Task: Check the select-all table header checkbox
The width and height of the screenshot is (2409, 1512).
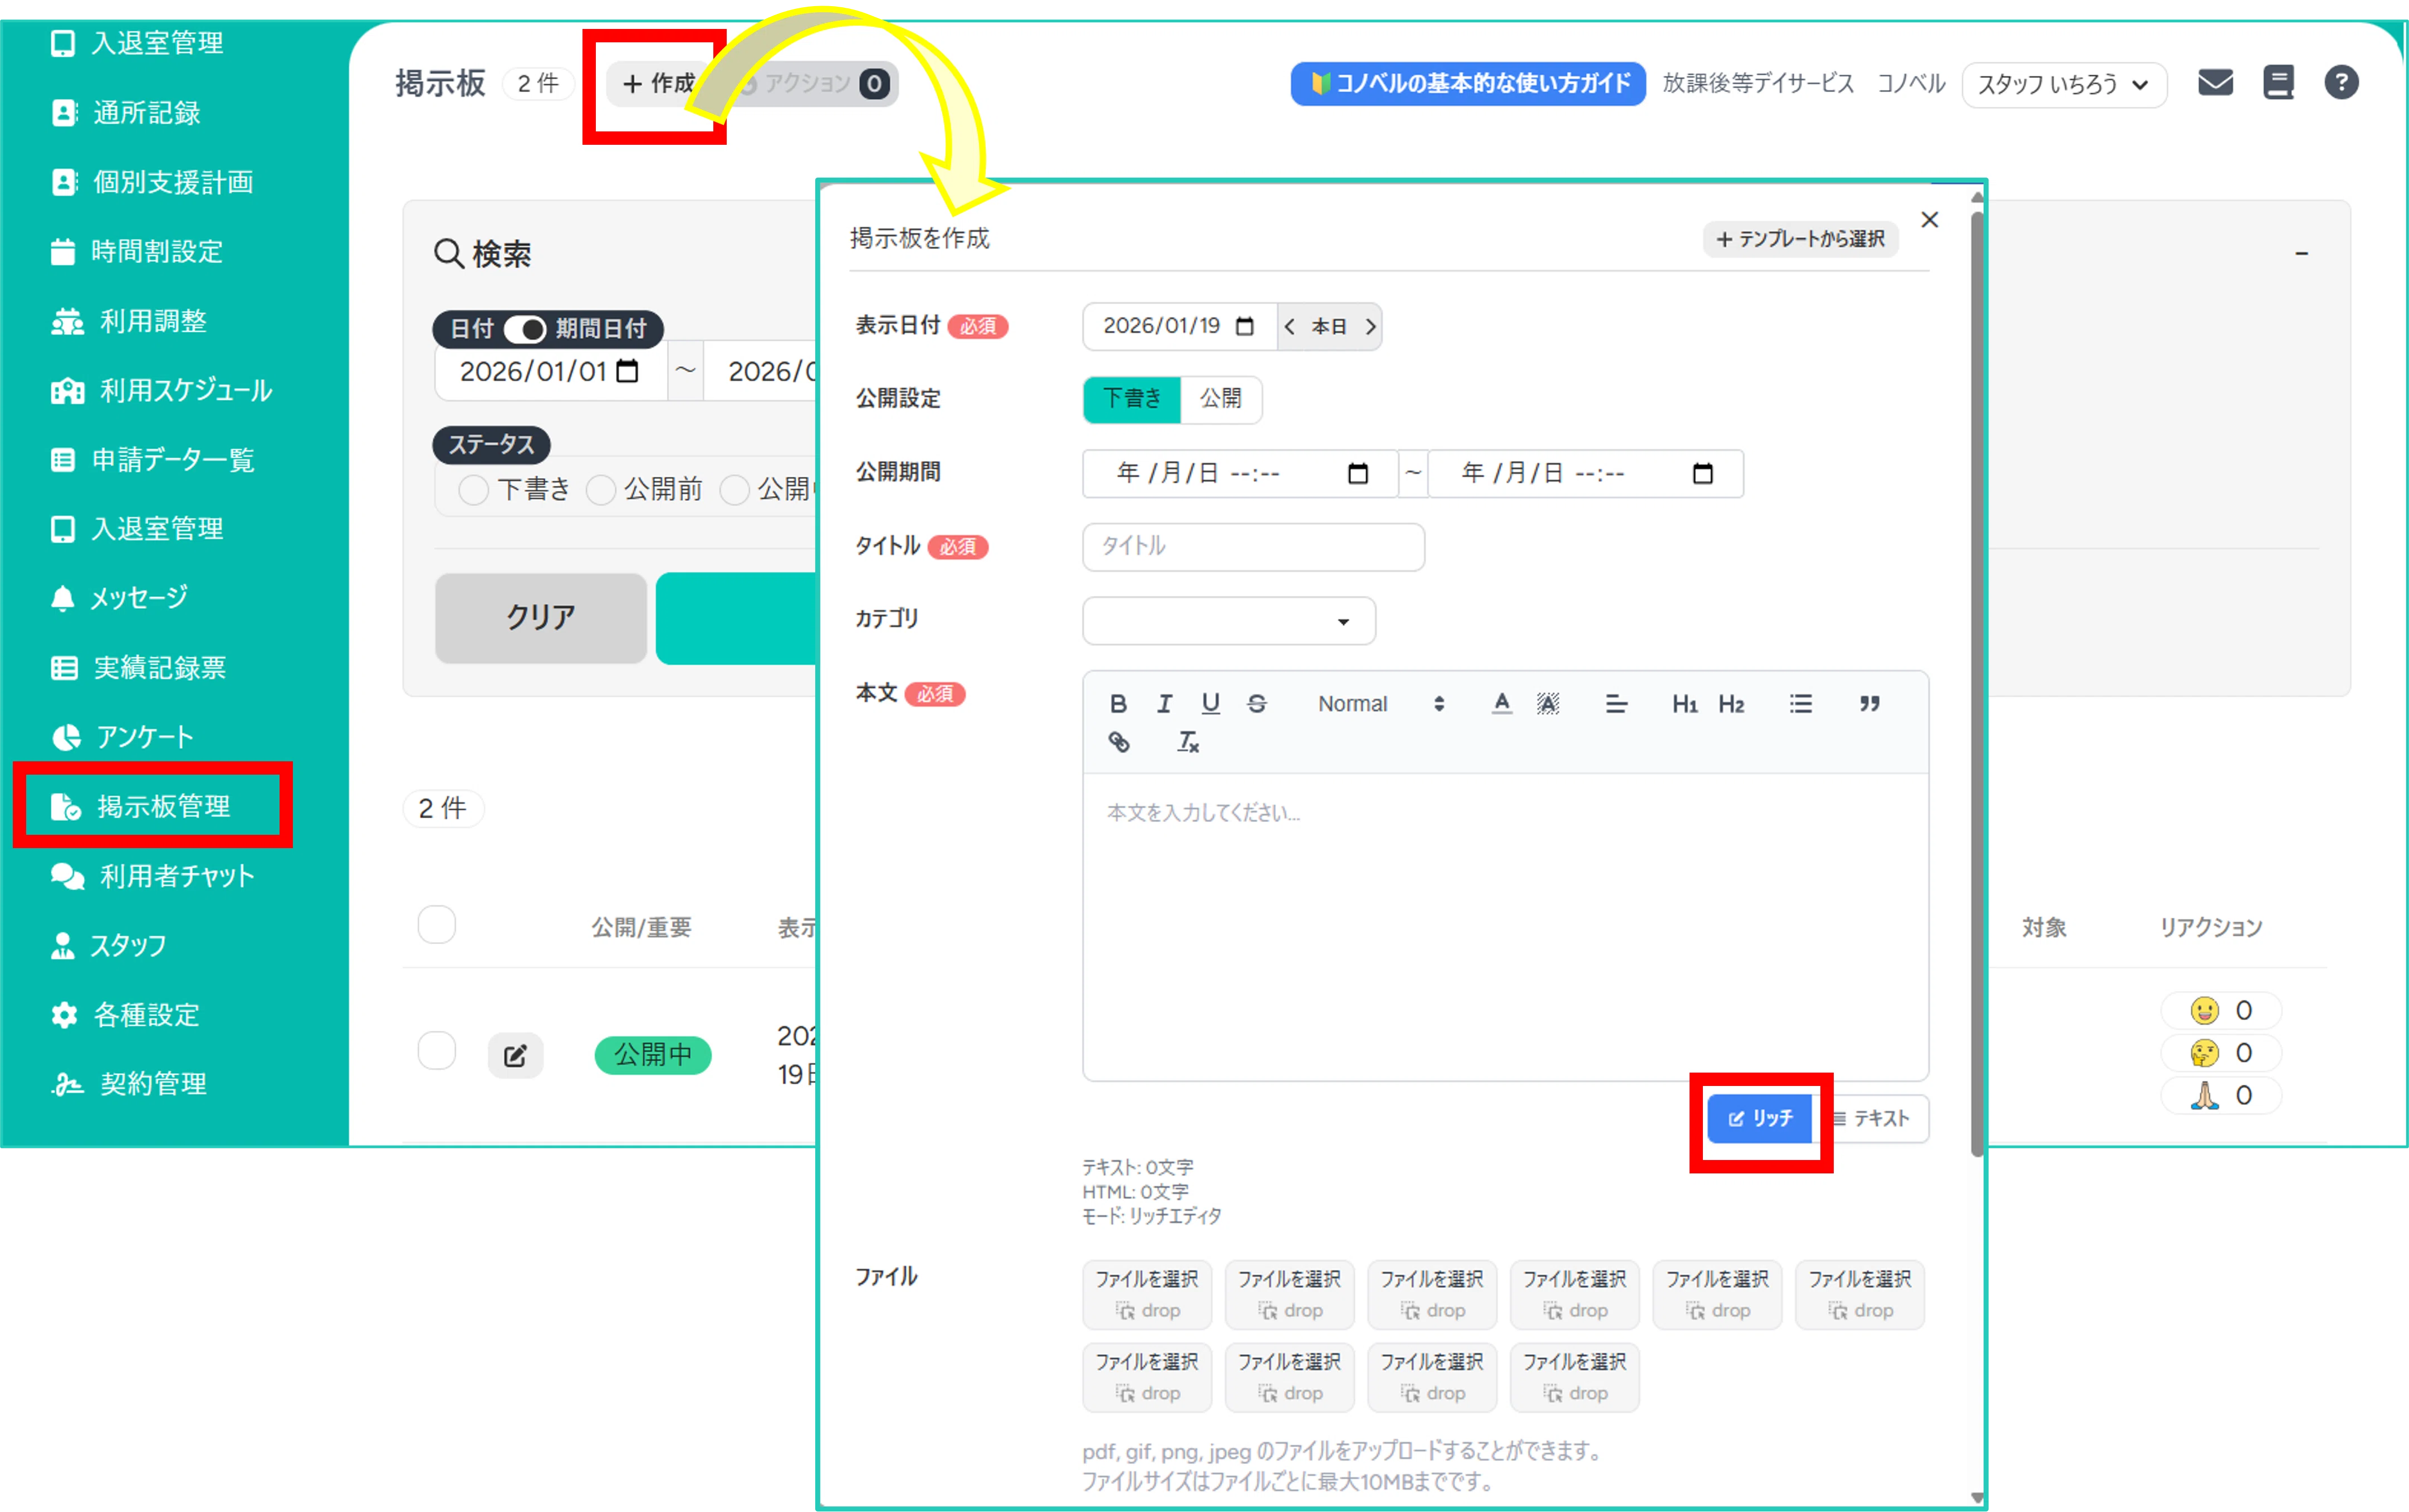Action: (437, 925)
